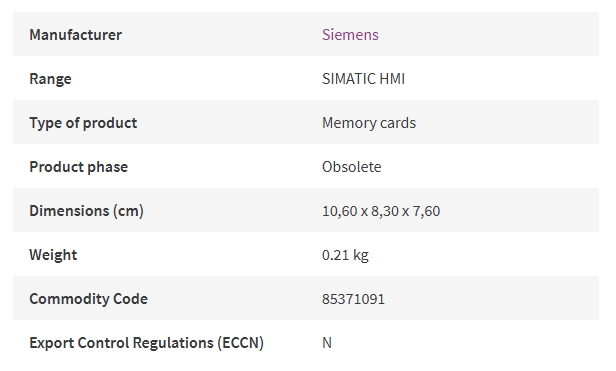Click the Weight row label
The image size is (616, 371).
[x=53, y=255]
